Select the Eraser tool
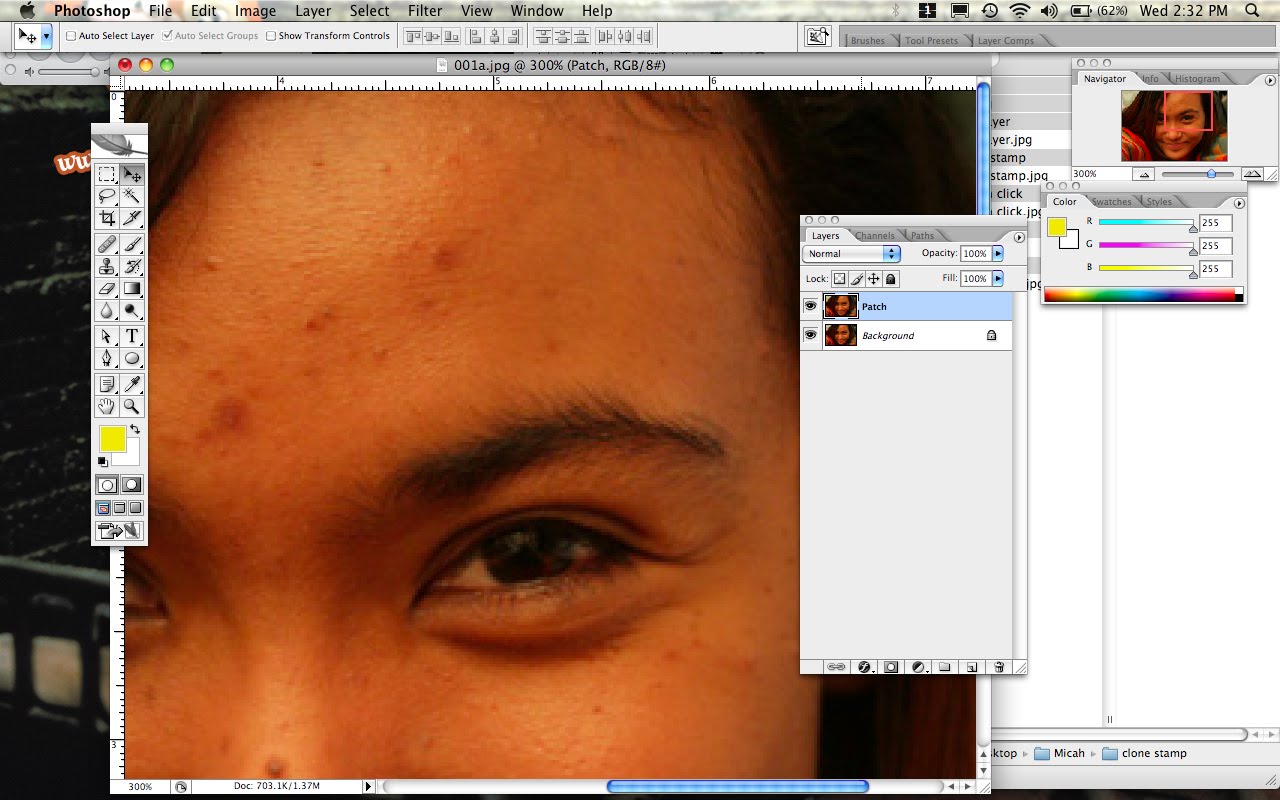This screenshot has height=800, width=1280. click(107, 288)
